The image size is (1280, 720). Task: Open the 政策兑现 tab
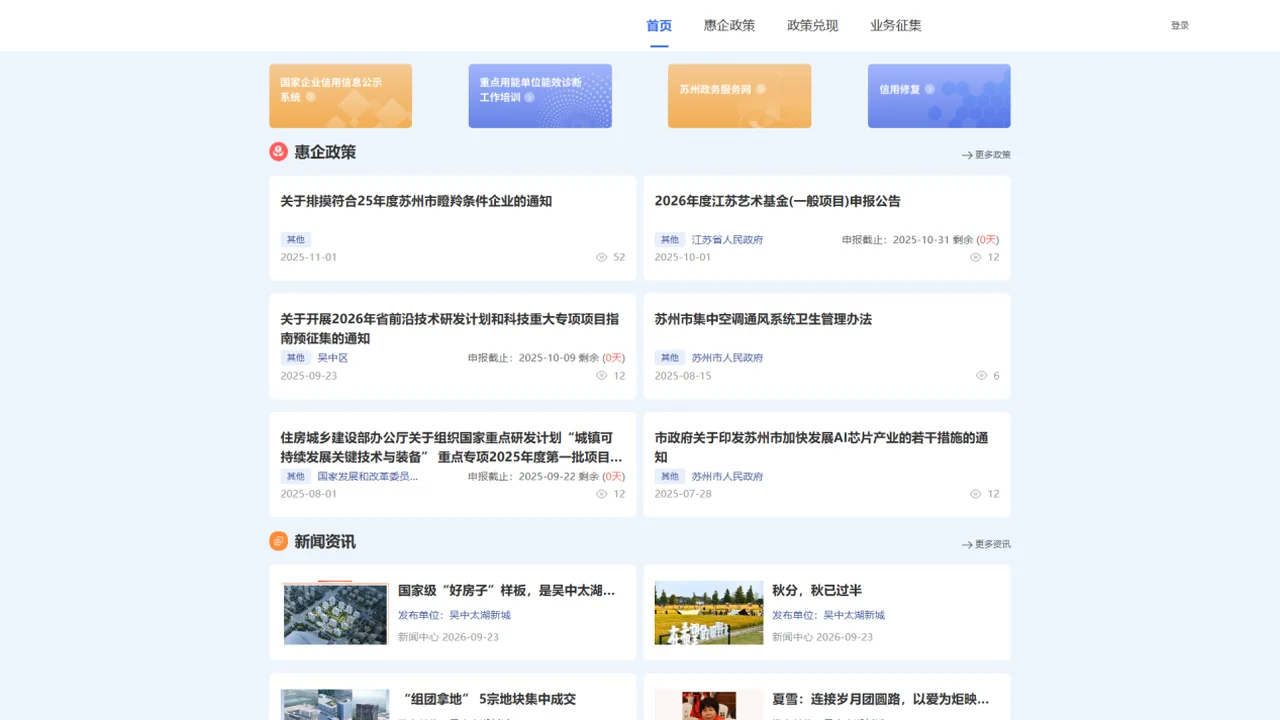point(812,26)
